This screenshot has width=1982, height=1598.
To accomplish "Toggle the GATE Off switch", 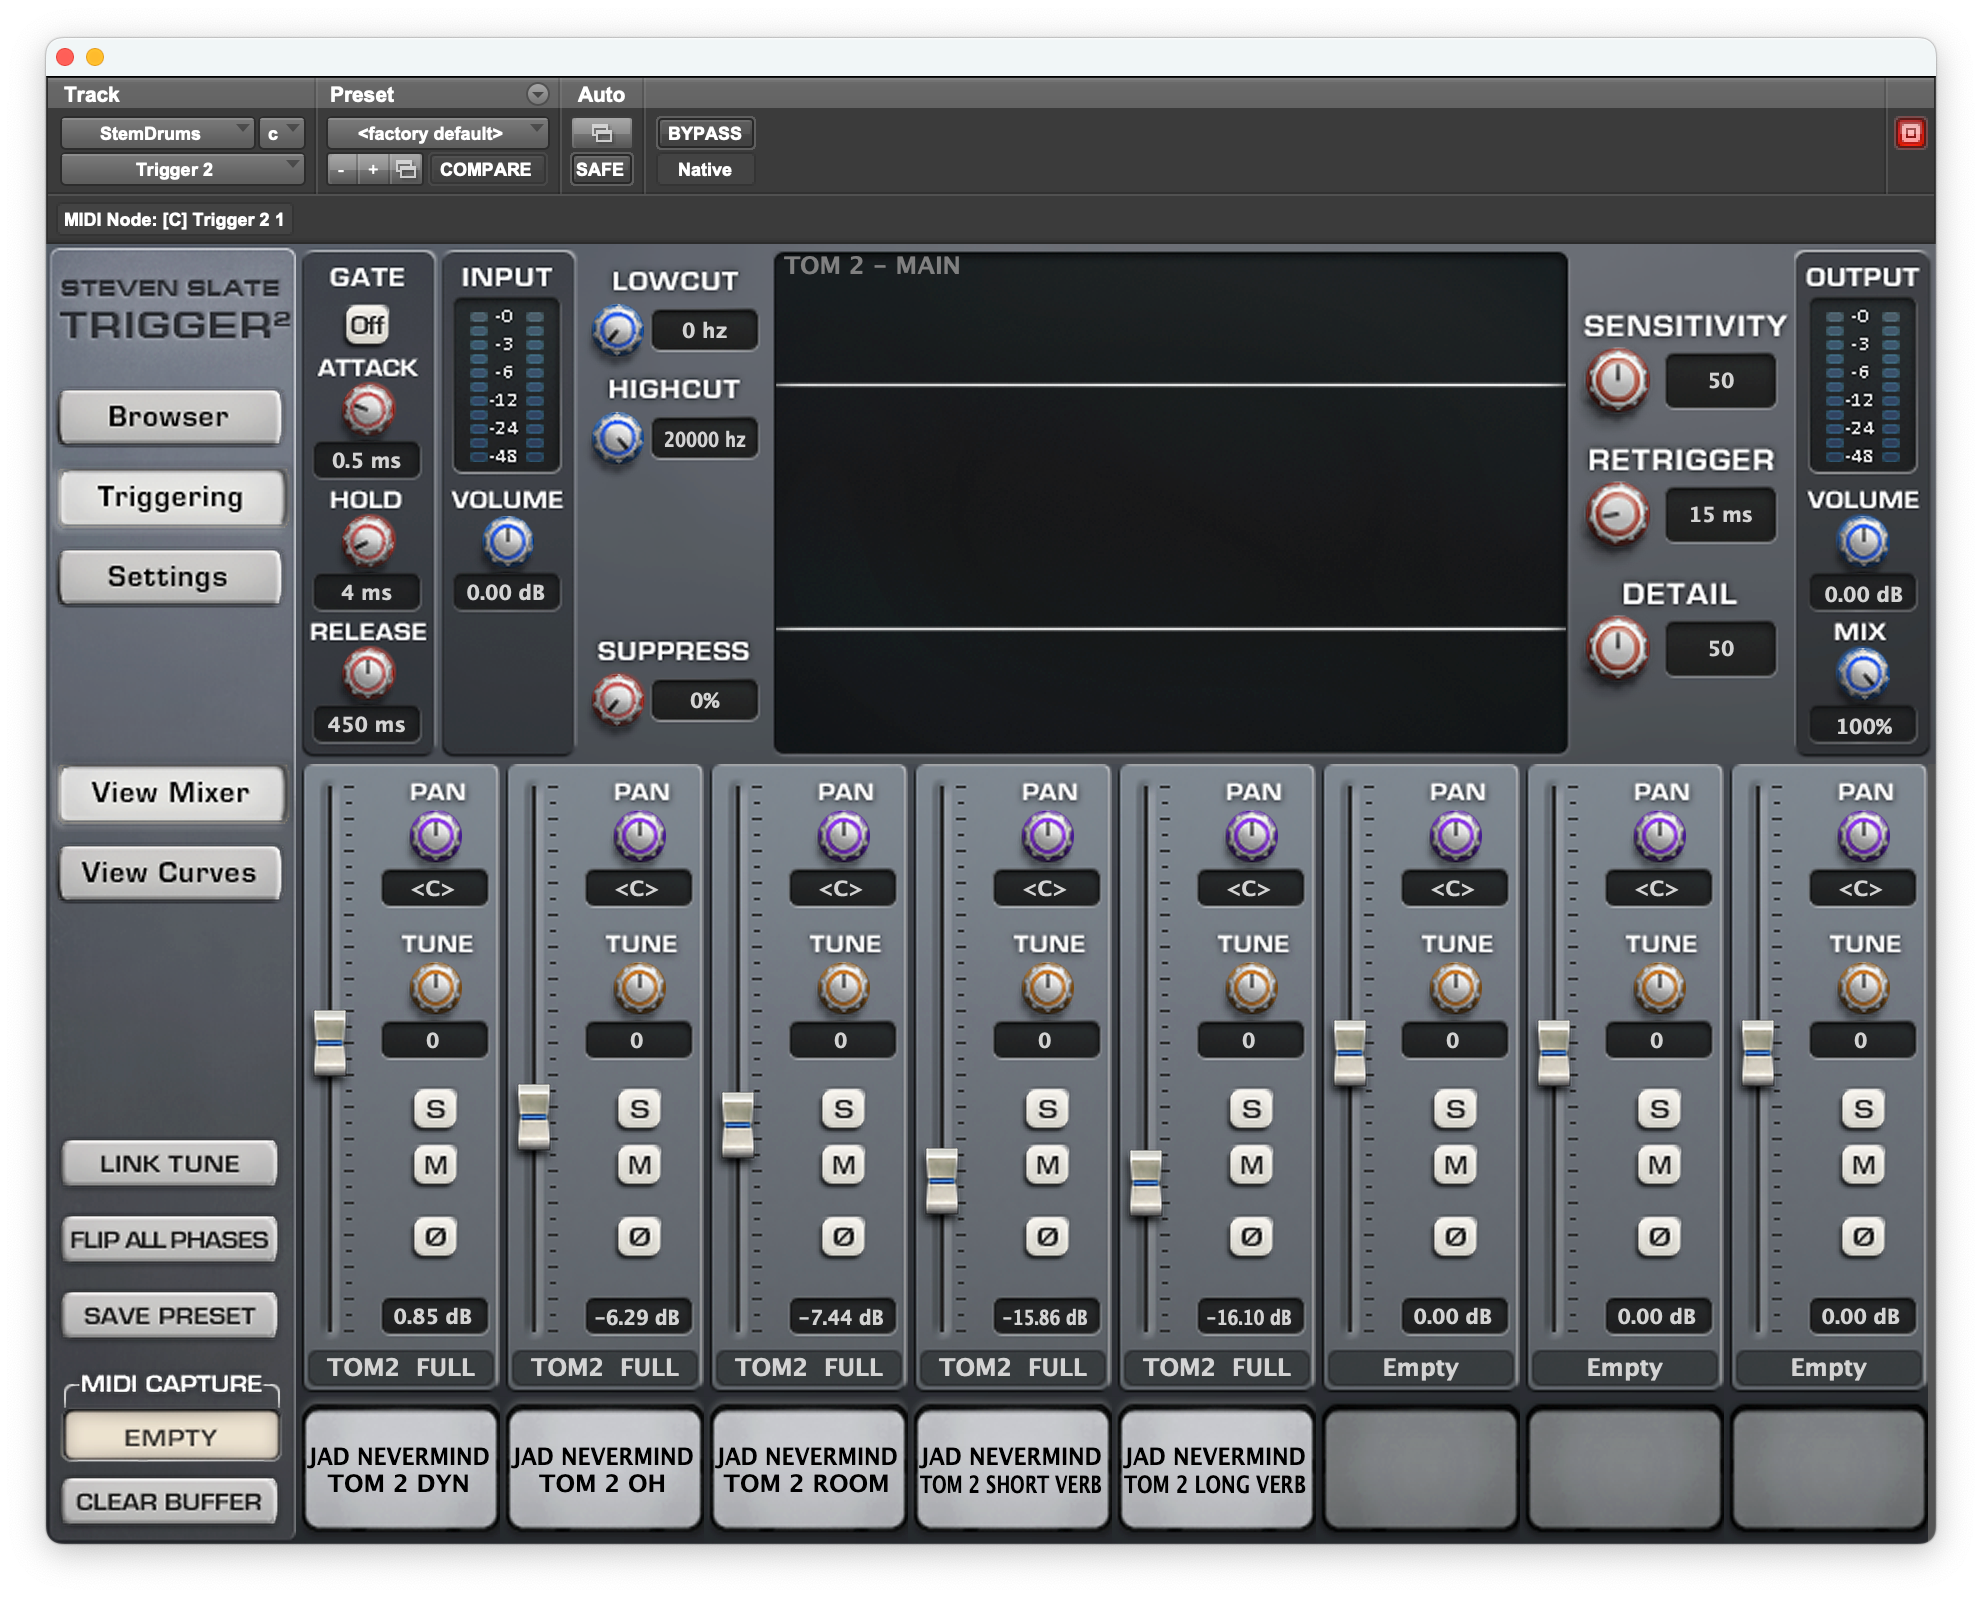I will tap(367, 325).
